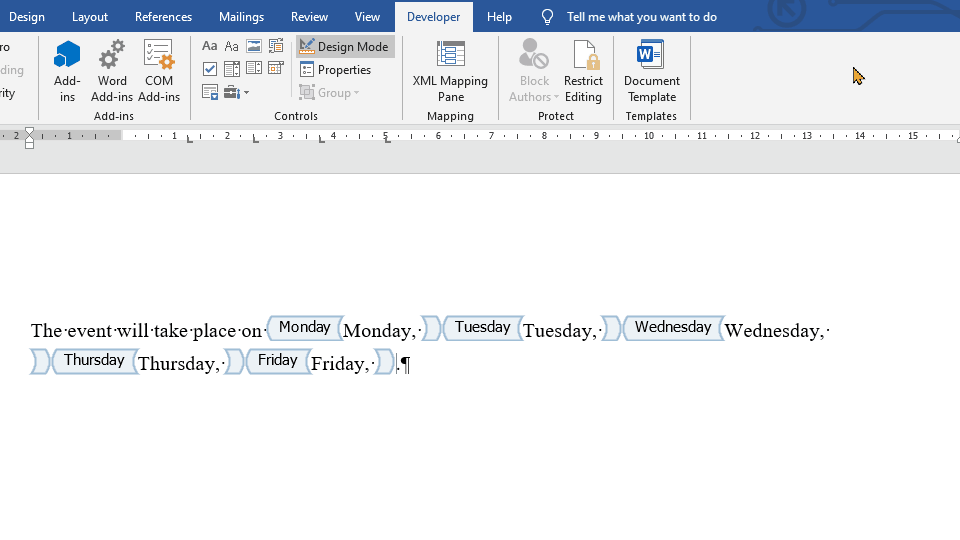Screen dimensions: 960x540
Task: Select the Developer tab
Action: click(433, 17)
